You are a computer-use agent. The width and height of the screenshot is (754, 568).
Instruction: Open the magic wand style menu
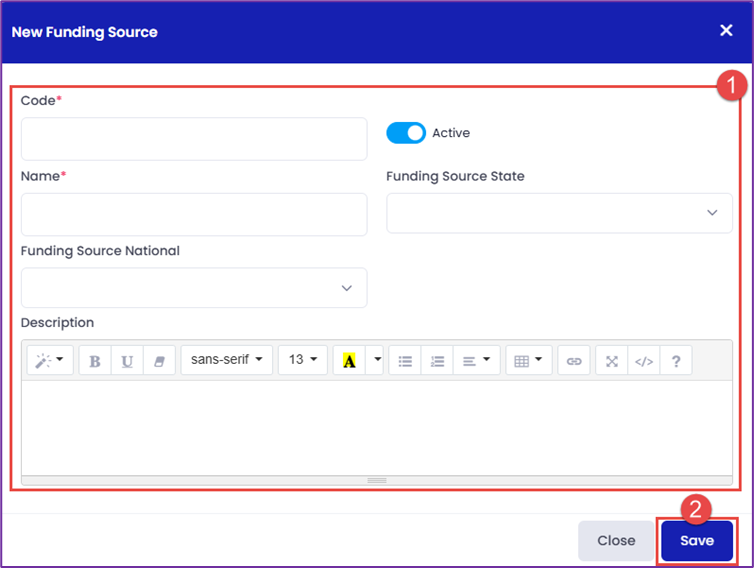(x=50, y=360)
